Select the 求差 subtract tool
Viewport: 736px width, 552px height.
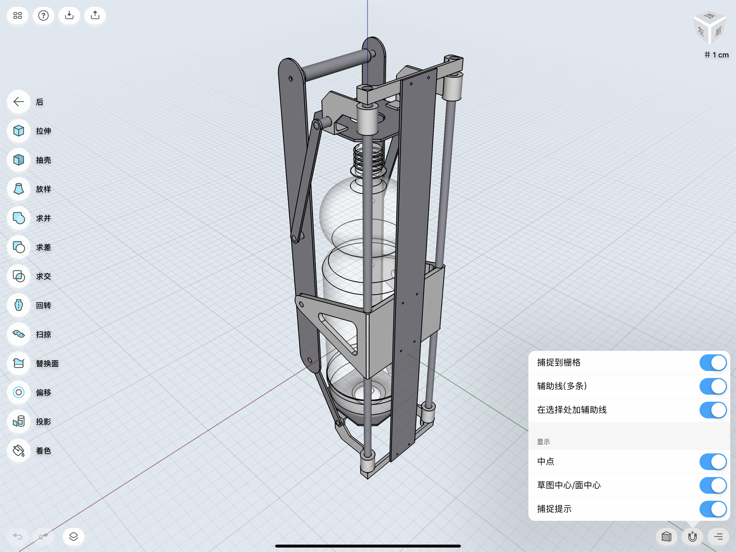18,247
